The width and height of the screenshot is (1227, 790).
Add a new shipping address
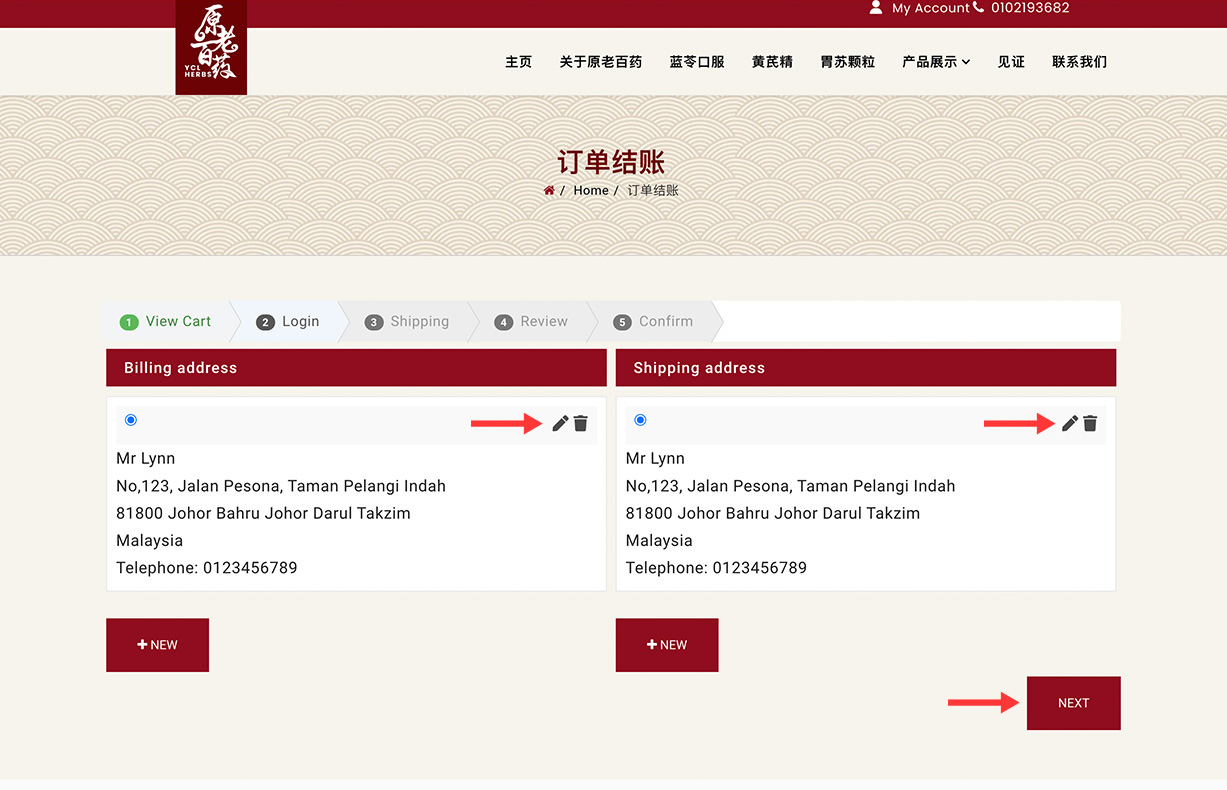667,645
